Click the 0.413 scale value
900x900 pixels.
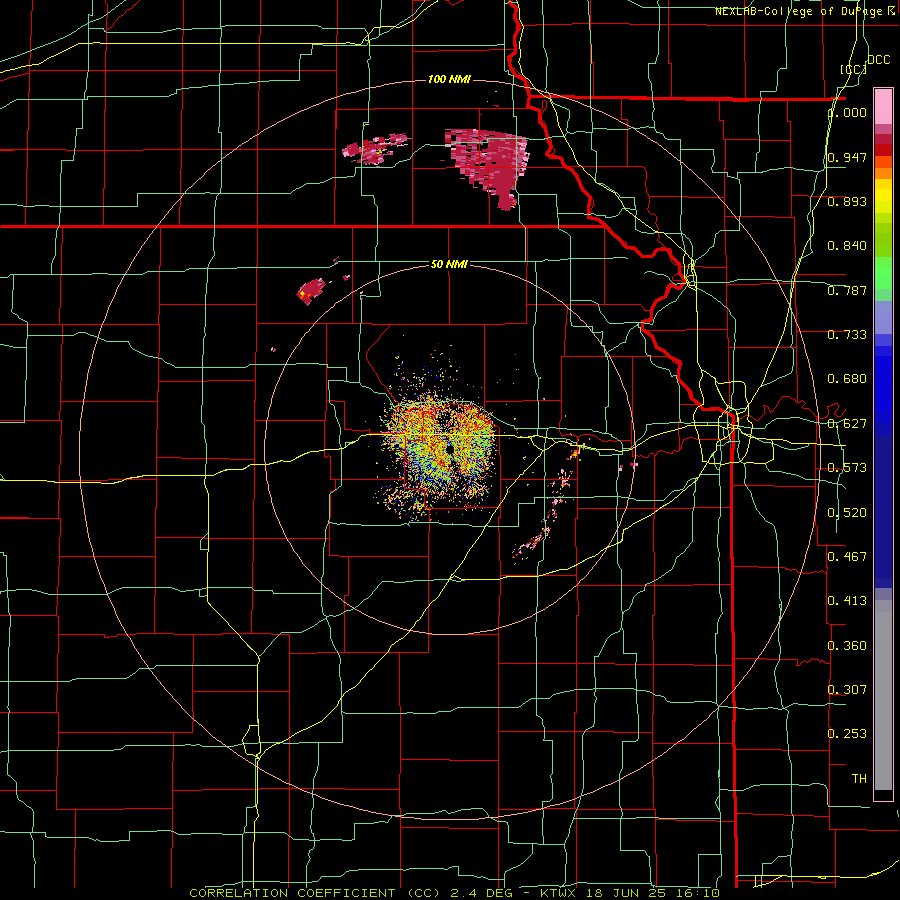point(847,601)
